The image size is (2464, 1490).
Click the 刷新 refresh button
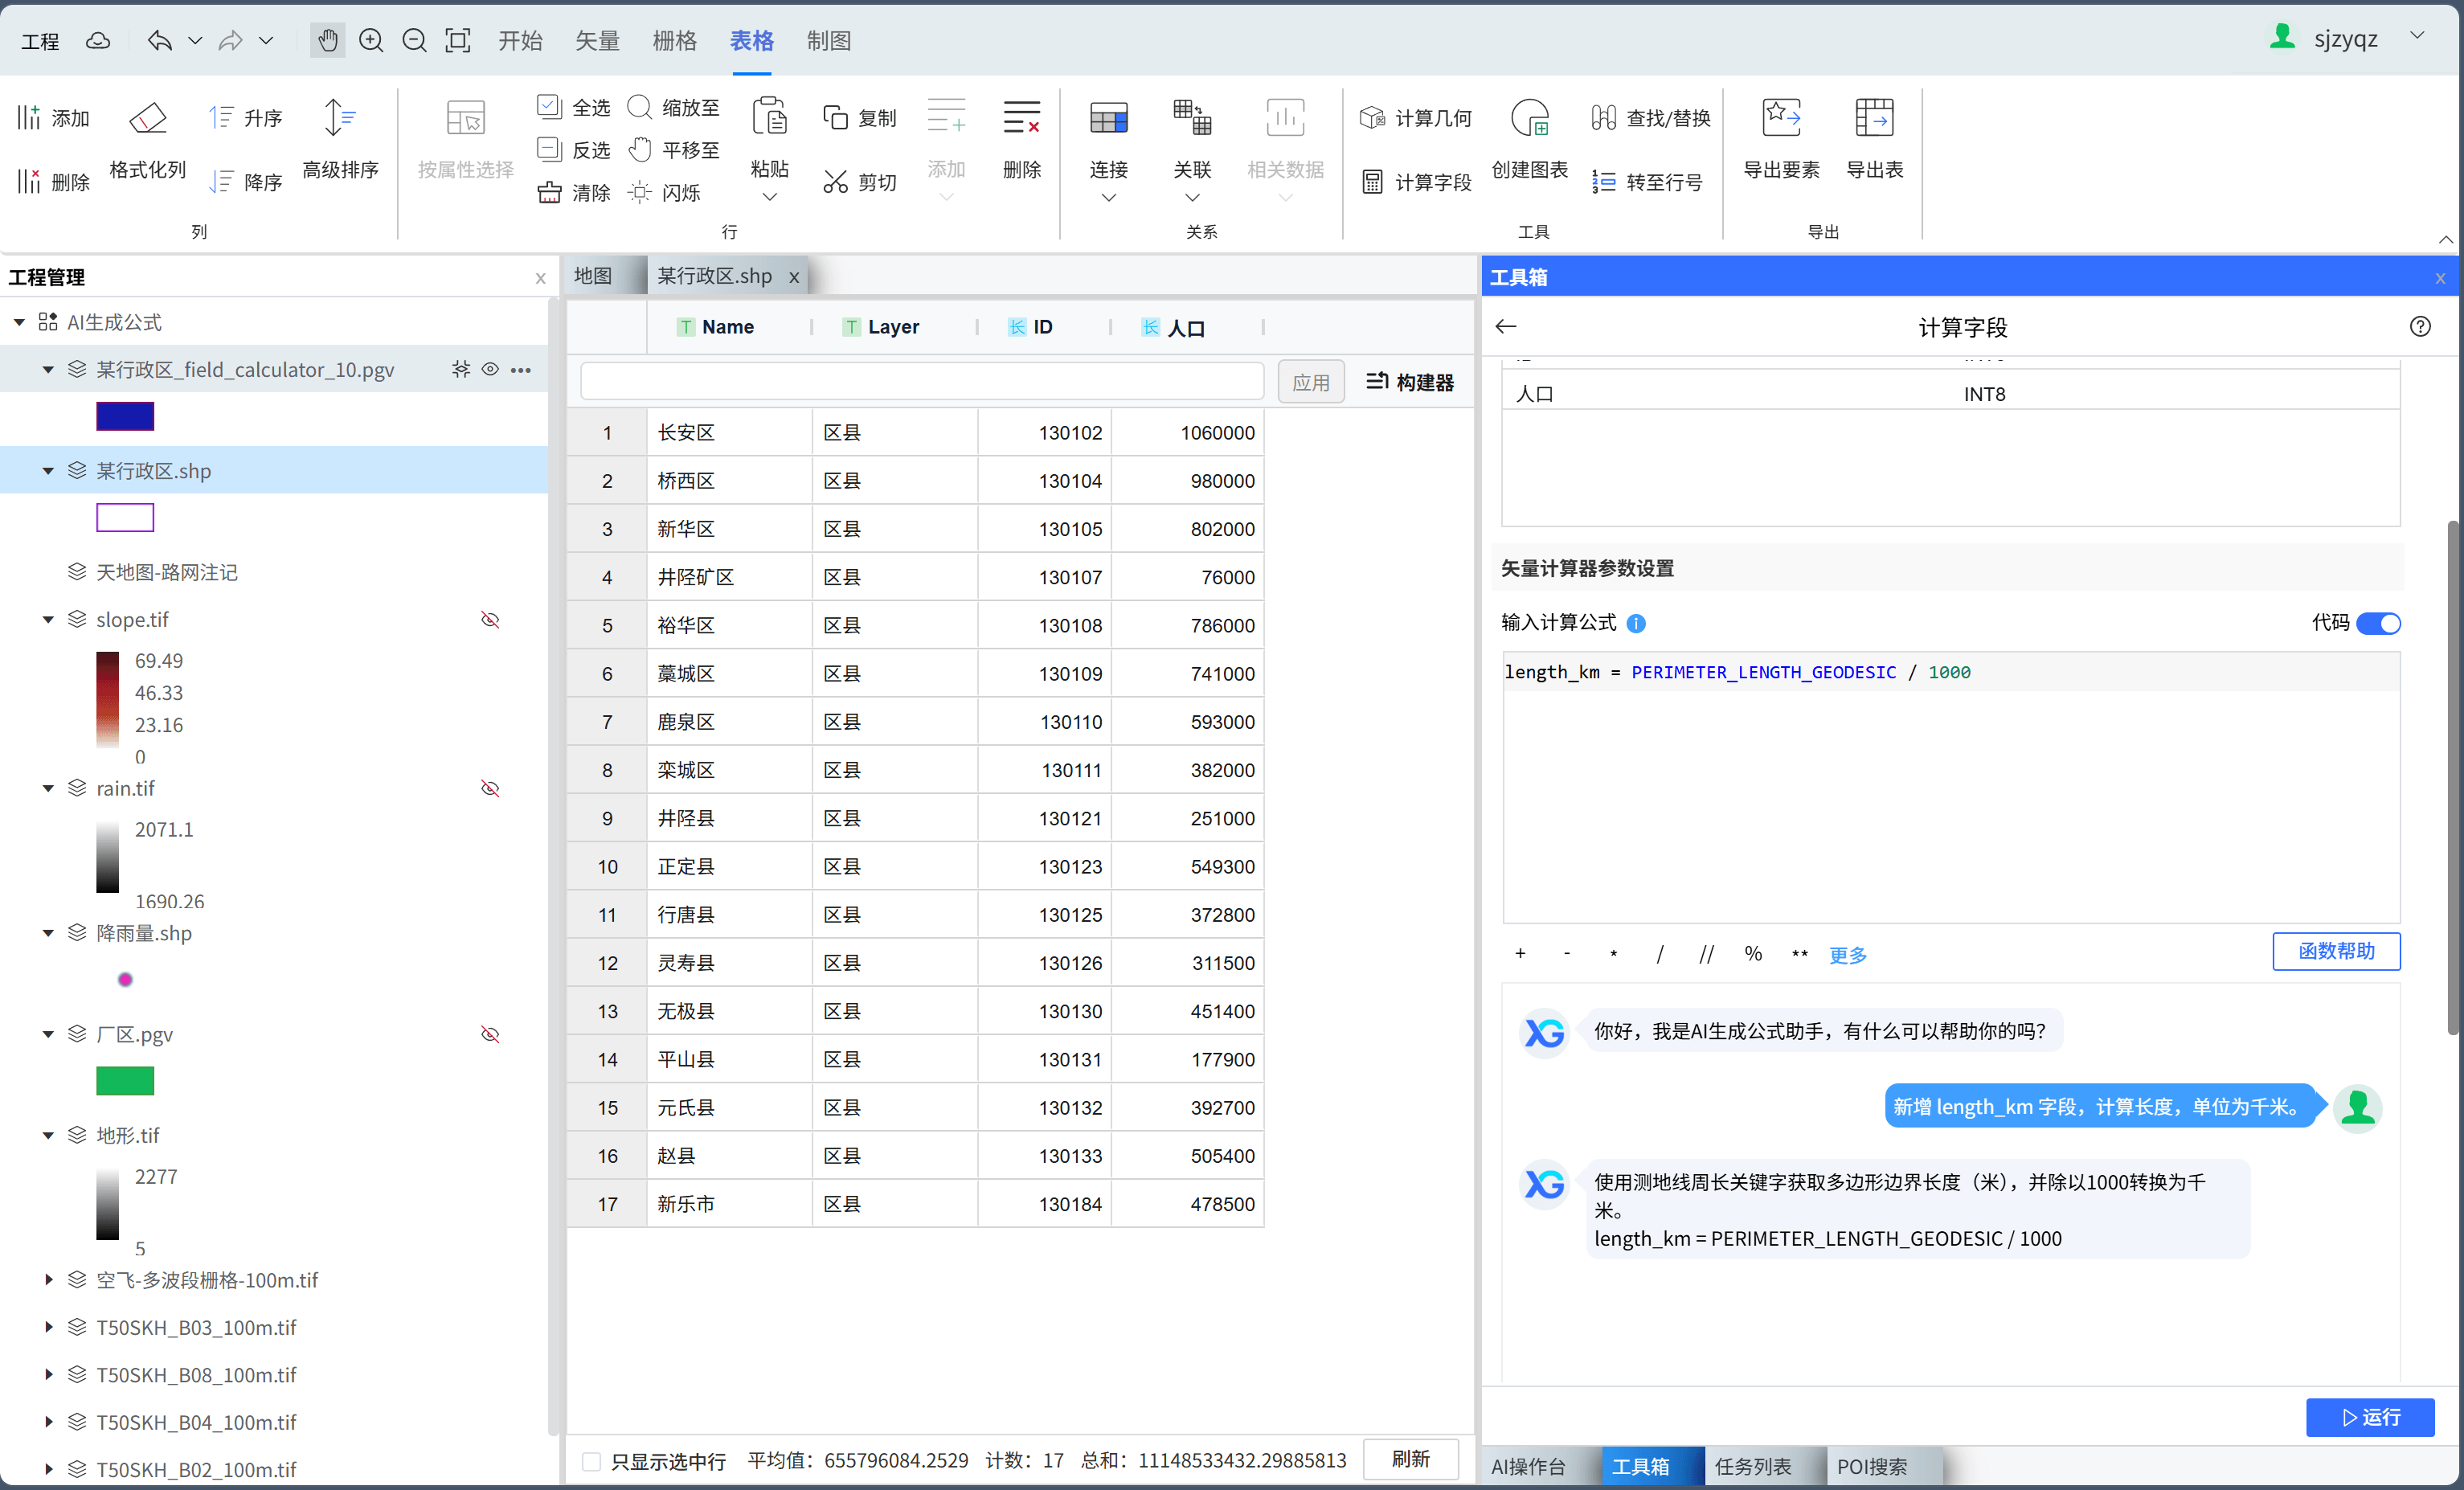pos(1411,1459)
